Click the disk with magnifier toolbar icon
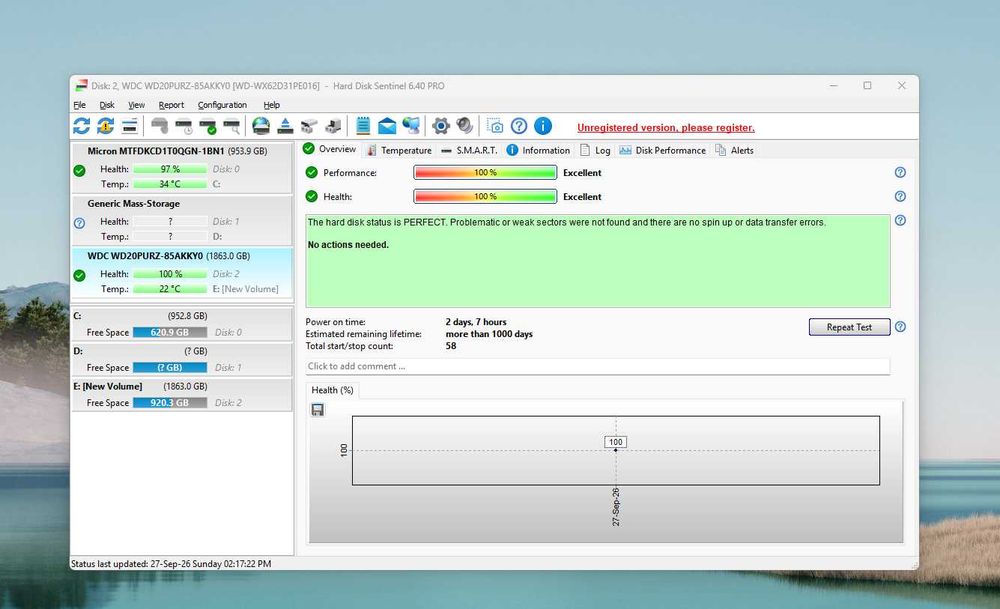 point(232,126)
